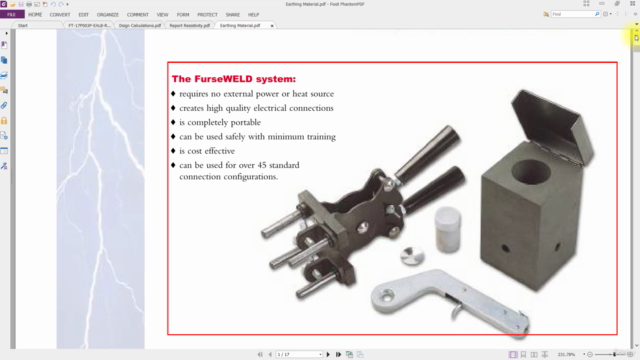Screen dimensions: 640x360
Task: Open the FORM ribbon tab
Action: [183, 15]
